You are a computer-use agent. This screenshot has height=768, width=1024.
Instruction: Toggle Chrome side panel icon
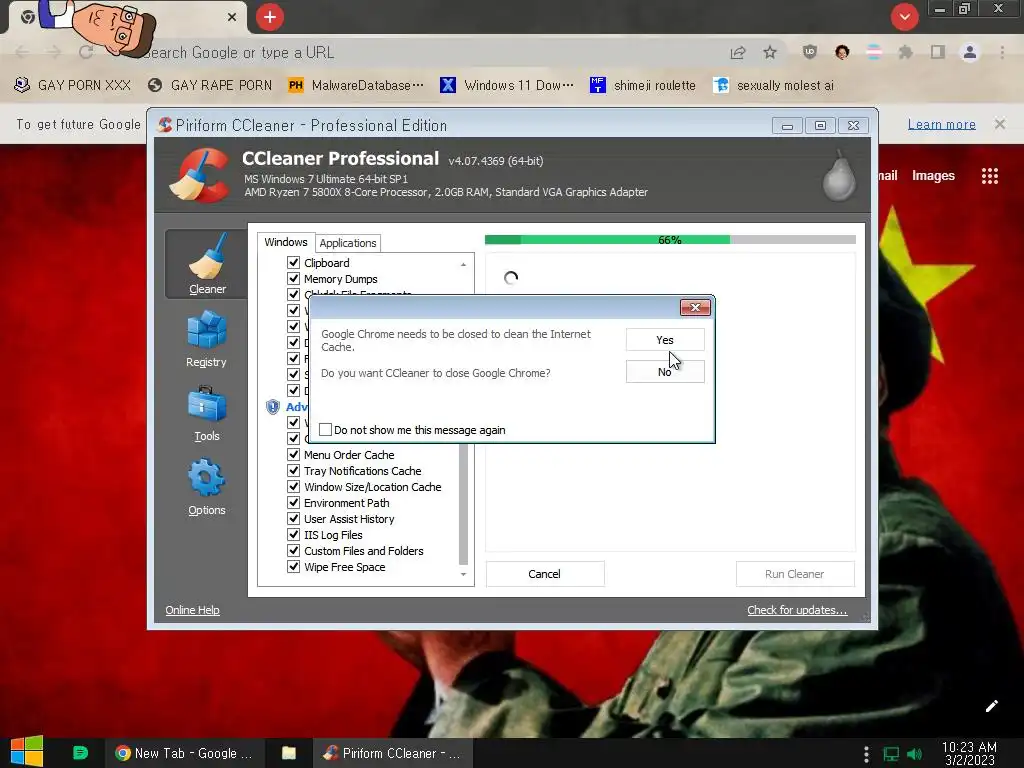[x=938, y=52]
